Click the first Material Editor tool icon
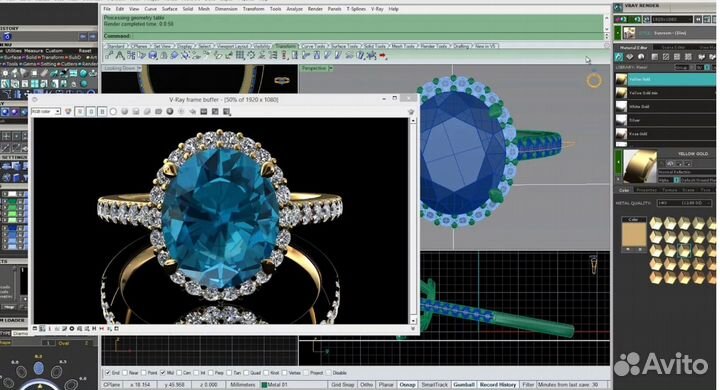The image size is (720, 390). (619, 57)
